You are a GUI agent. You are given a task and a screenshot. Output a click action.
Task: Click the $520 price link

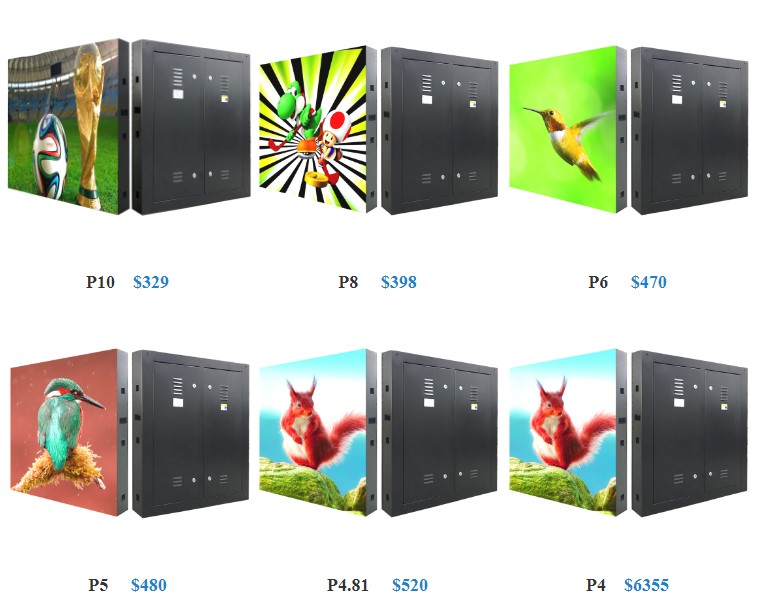tap(410, 585)
